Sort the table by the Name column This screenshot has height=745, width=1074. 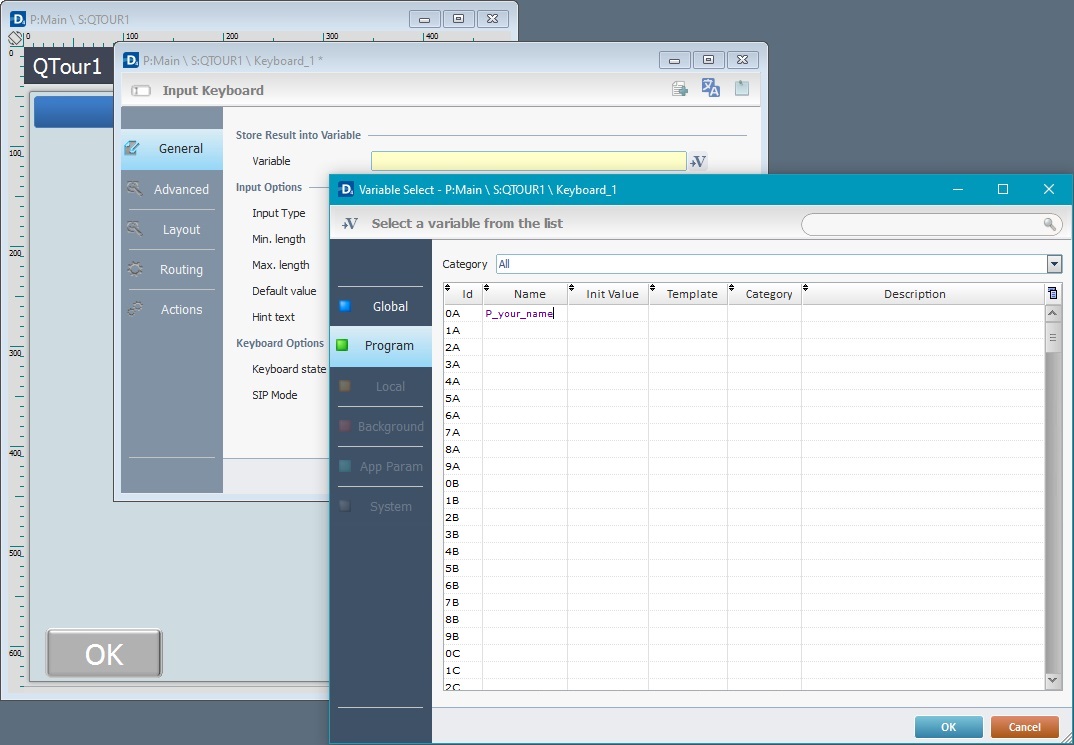click(529, 294)
